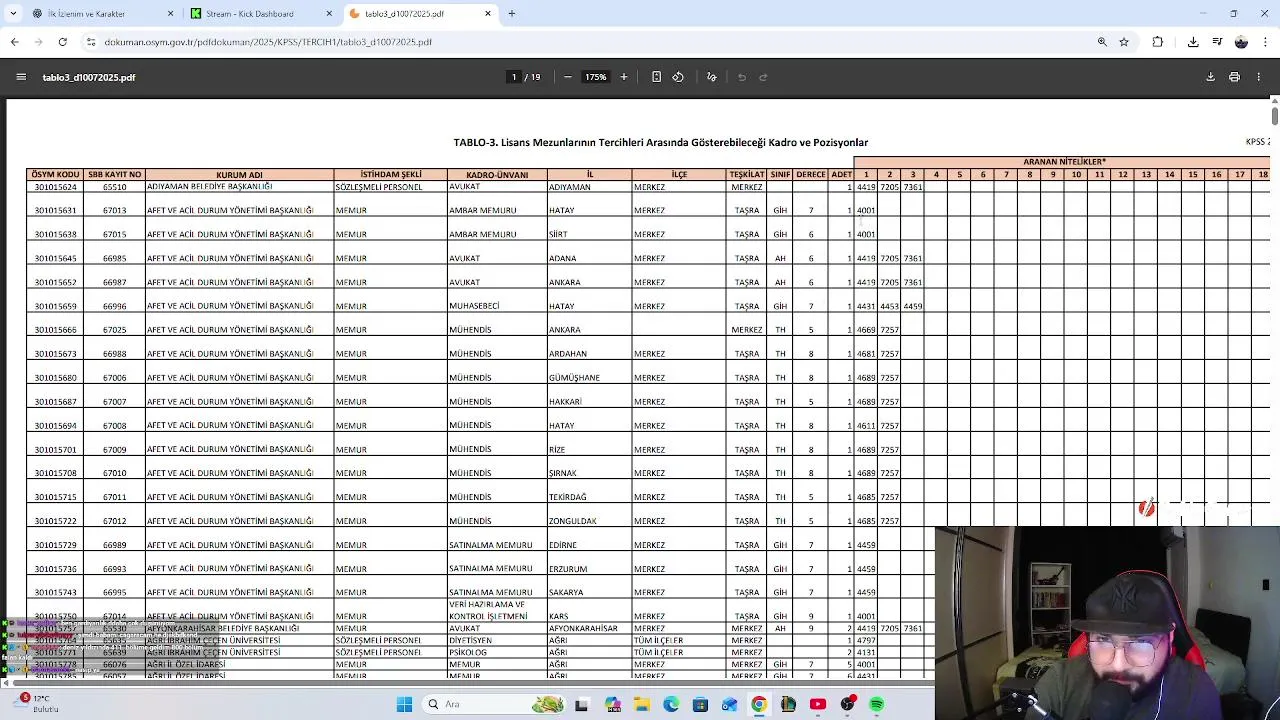The image size is (1280, 720).
Task: Click SBB record number 67025
Action: click(114, 330)
